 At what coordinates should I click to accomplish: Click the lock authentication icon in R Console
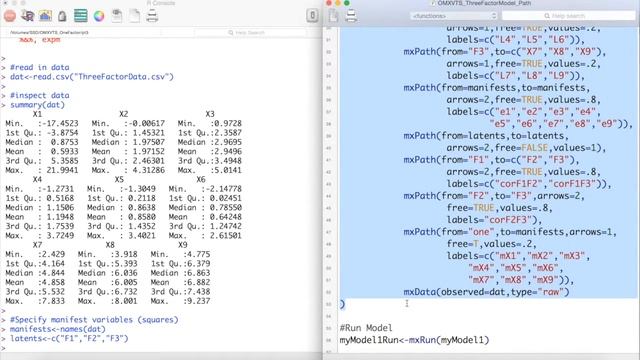pos(62,16)
